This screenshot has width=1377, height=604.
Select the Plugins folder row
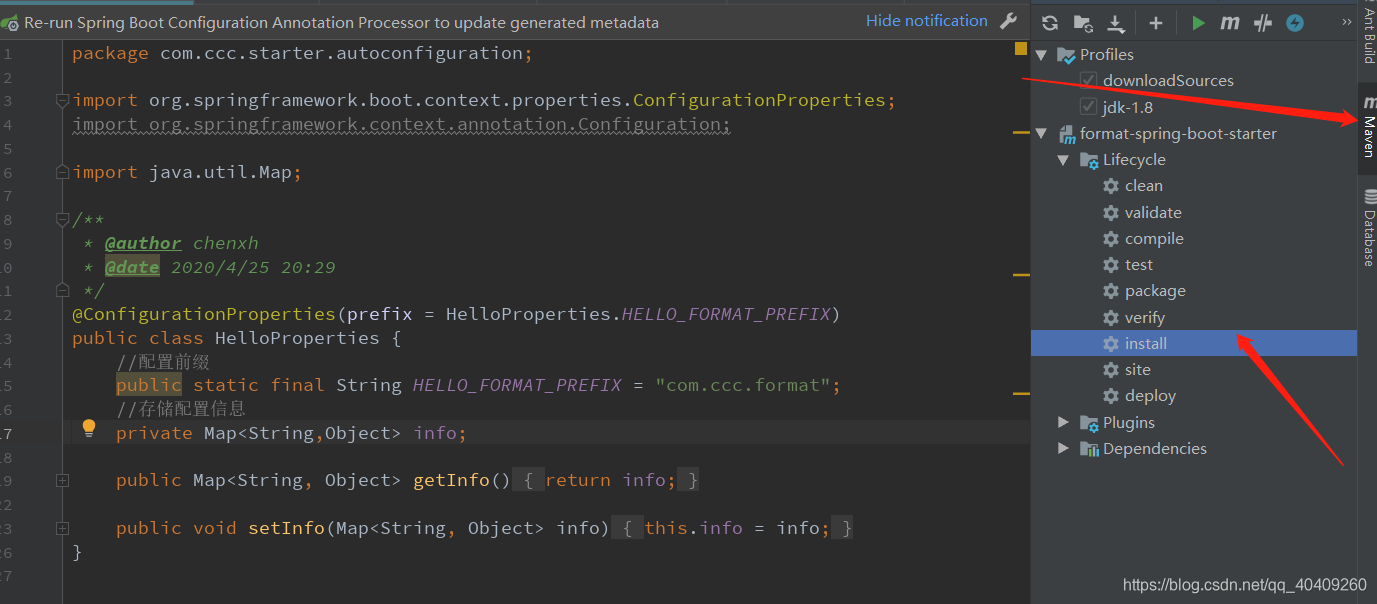tap(1129, 422)
